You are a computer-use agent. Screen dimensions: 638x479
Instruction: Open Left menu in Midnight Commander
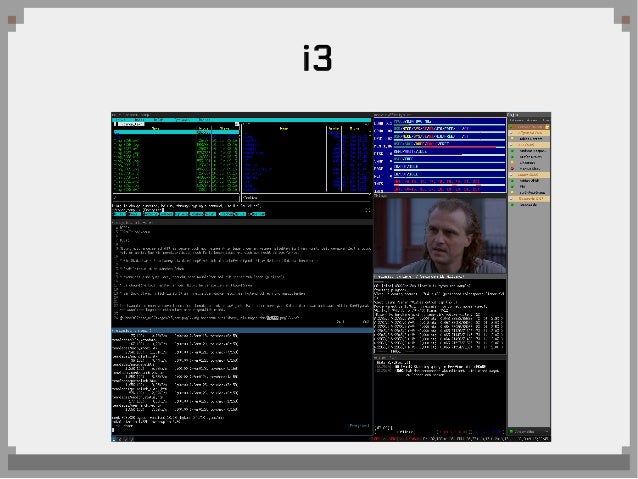click(121, 120)
